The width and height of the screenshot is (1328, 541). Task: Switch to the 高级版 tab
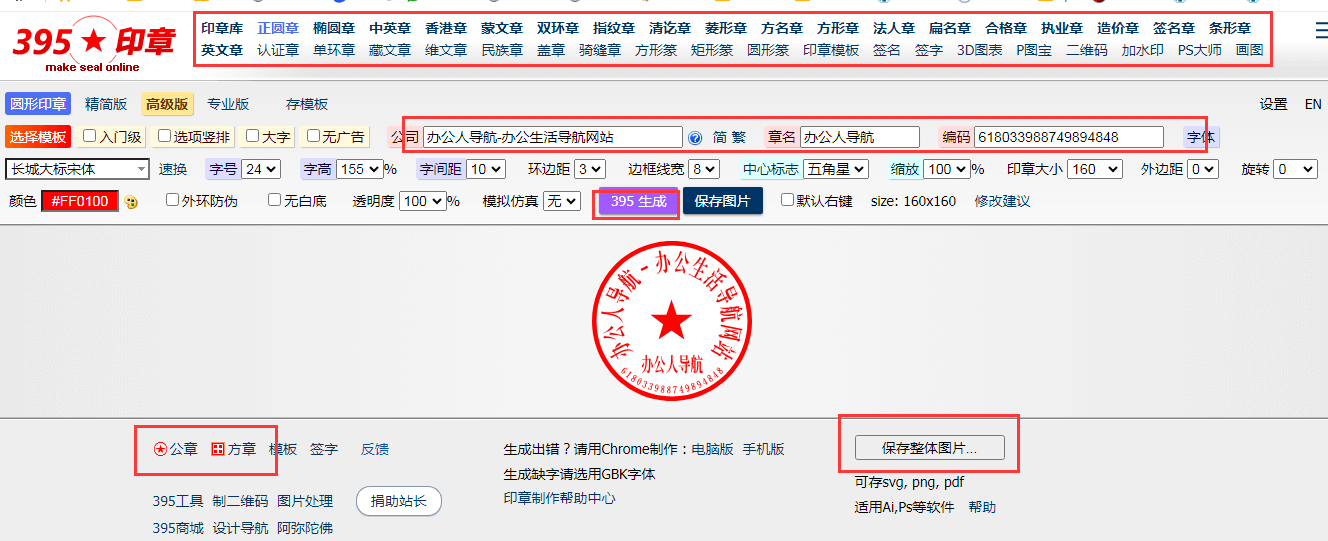point(167,104)
